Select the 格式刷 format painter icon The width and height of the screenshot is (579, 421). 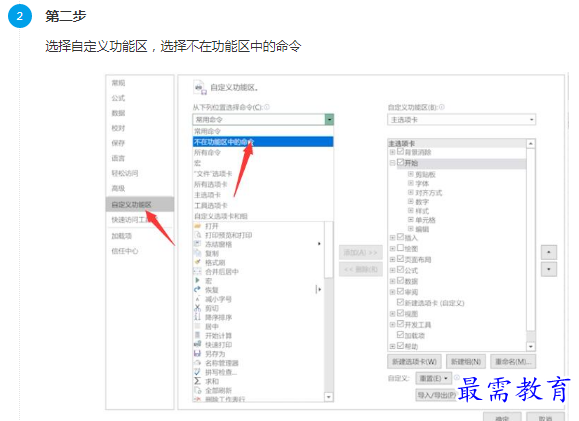point(198,262)
